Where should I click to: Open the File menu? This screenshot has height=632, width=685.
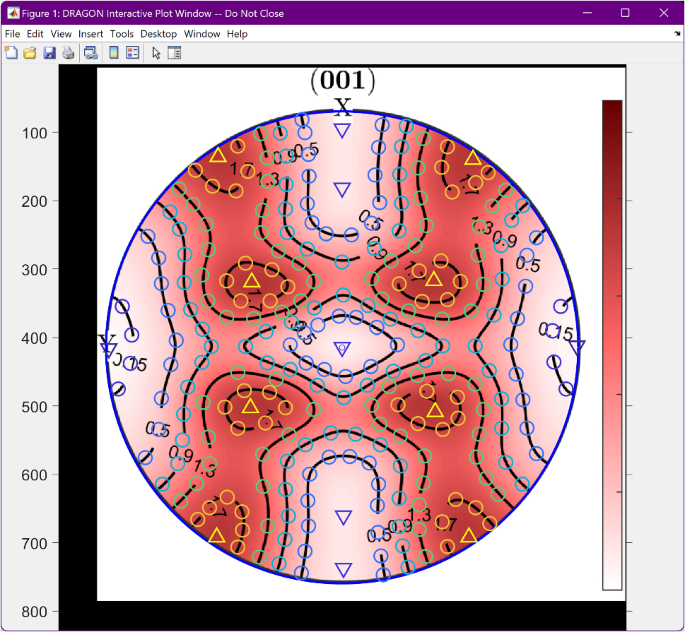pos(12,34)
